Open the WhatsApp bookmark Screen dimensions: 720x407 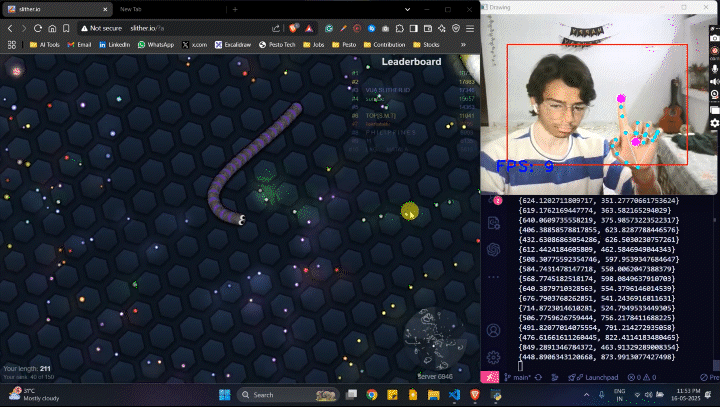156,45
